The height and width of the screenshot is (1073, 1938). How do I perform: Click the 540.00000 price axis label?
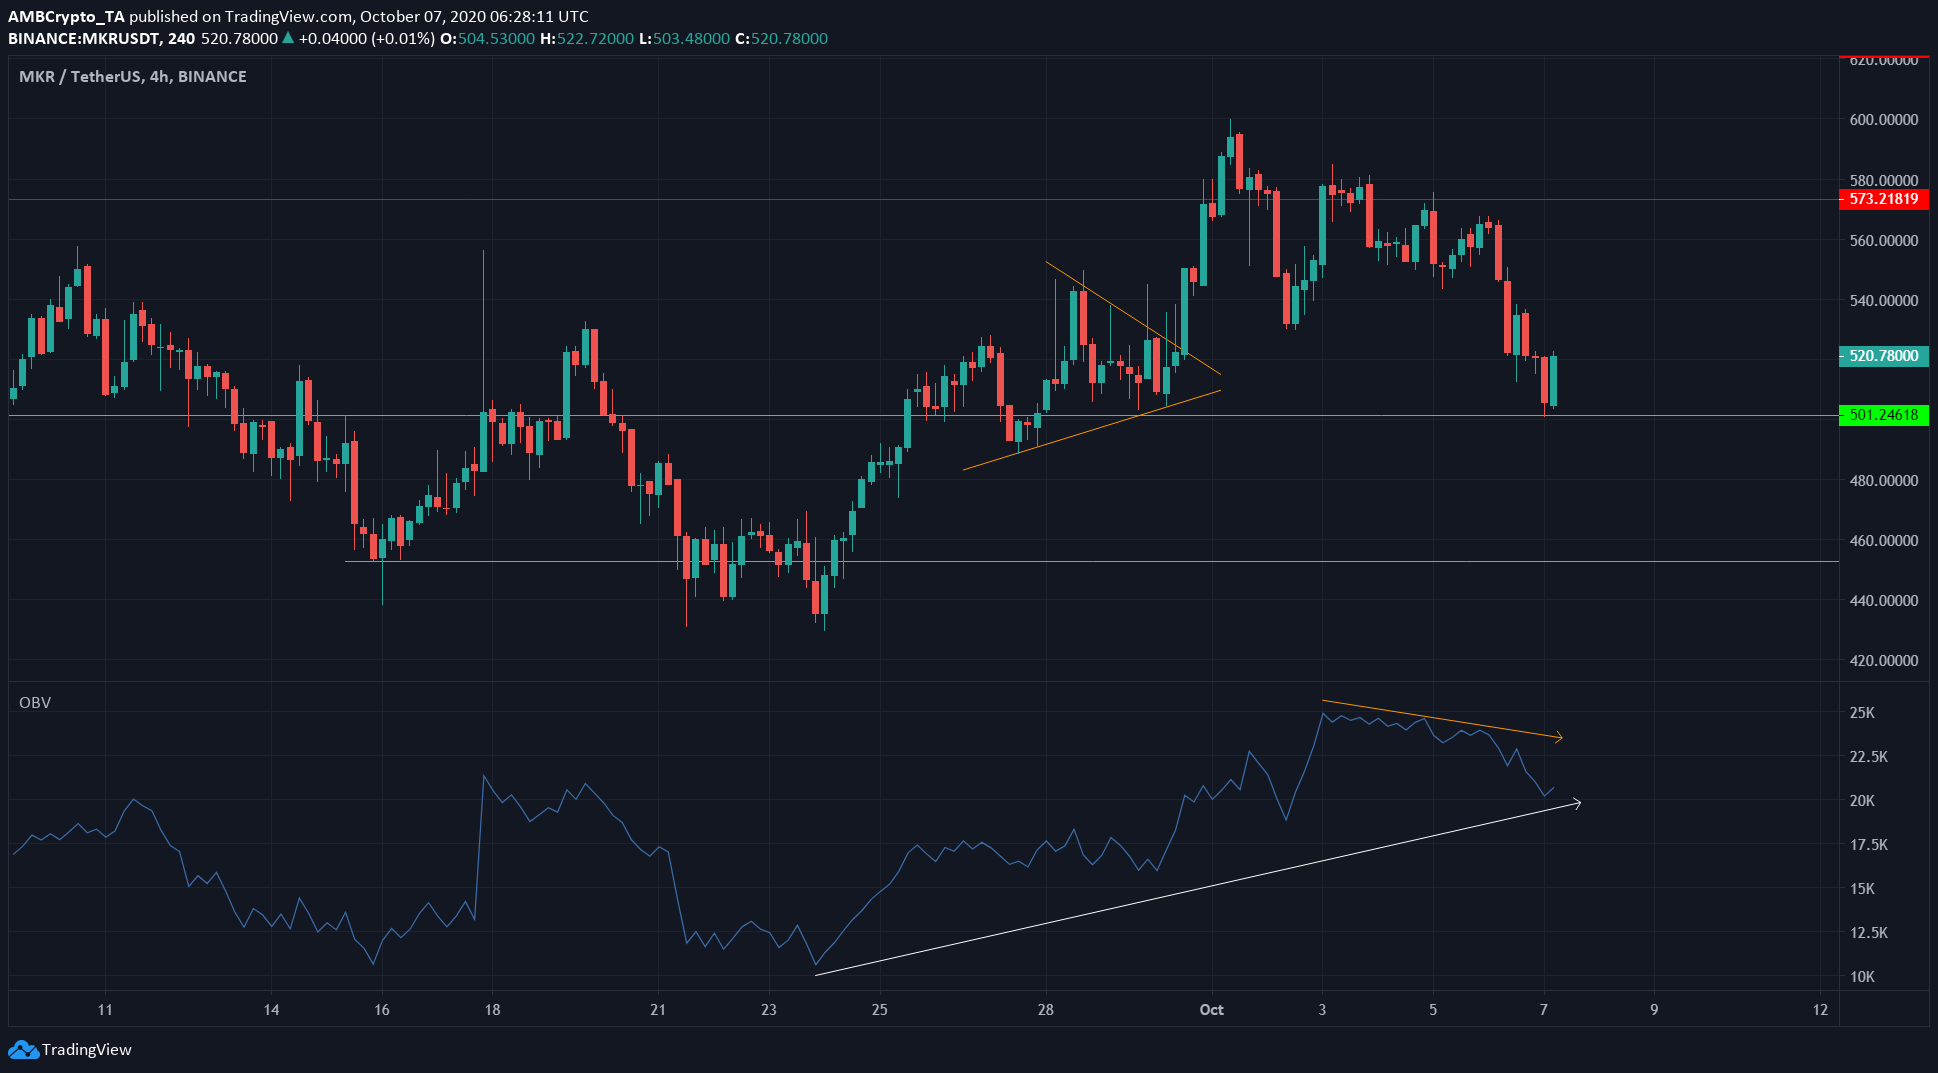pyautogui.click(x=1884, y=301)
